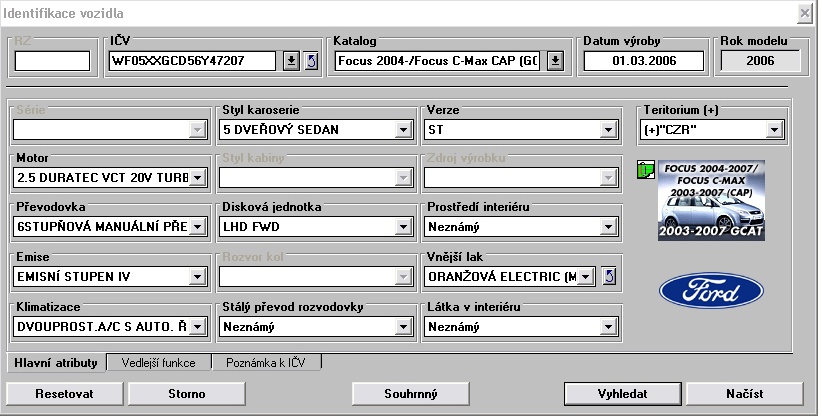Open the Motor dropdown list
This screenshot has height=419, width=822.
coord(197,178)
